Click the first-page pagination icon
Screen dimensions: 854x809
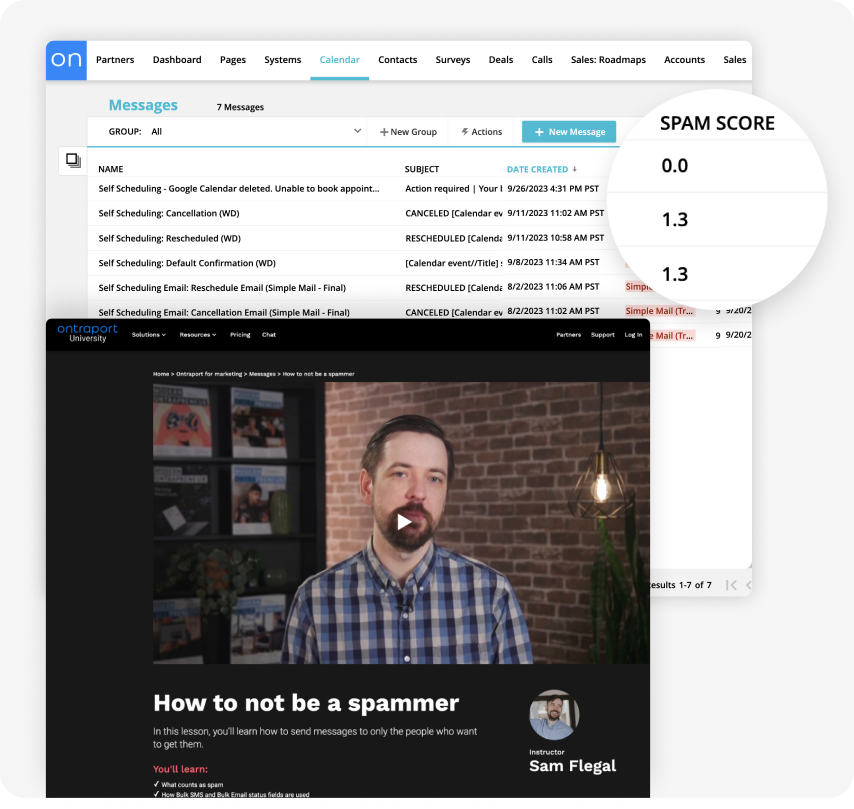(x=732, y=585)
